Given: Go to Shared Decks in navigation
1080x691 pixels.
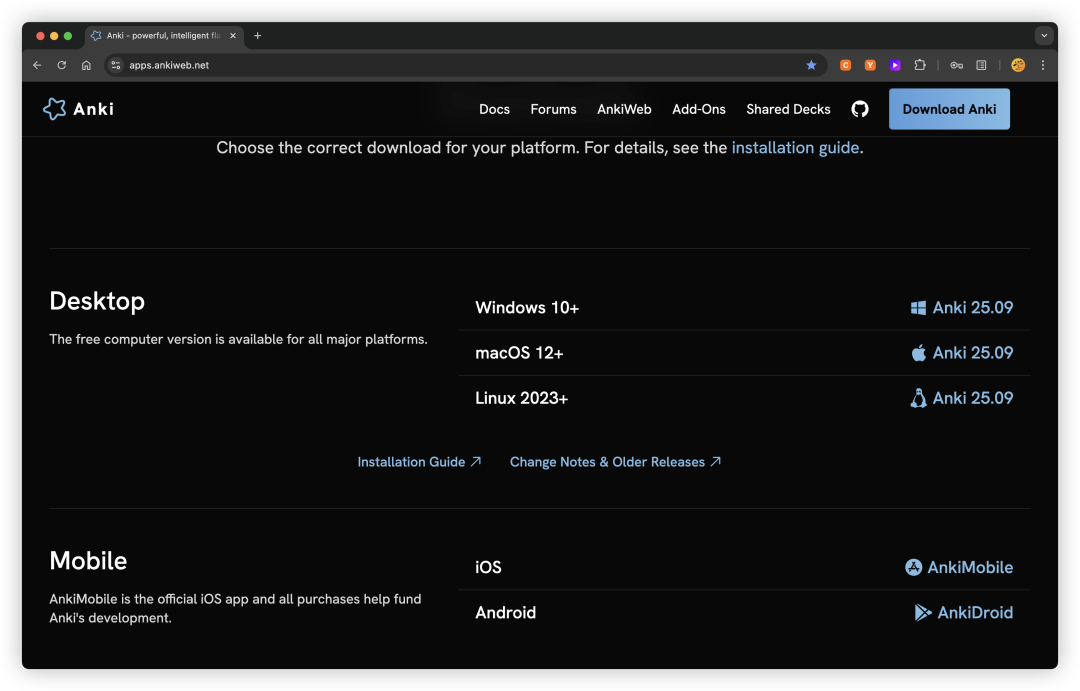Looking at the screenshot, I should tap(788, 109).
